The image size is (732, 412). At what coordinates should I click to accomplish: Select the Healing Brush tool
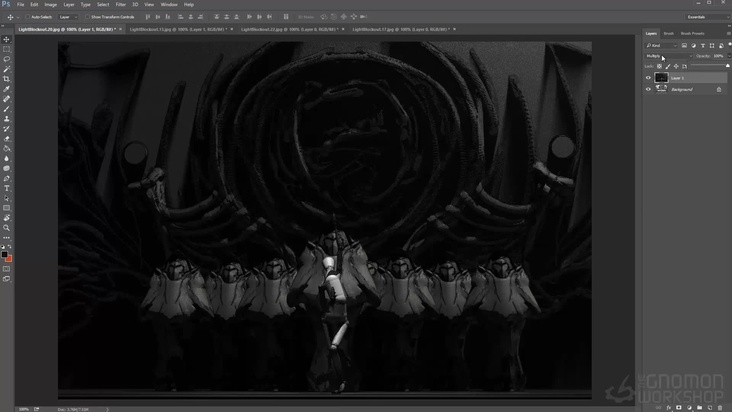tap(7, 99)
